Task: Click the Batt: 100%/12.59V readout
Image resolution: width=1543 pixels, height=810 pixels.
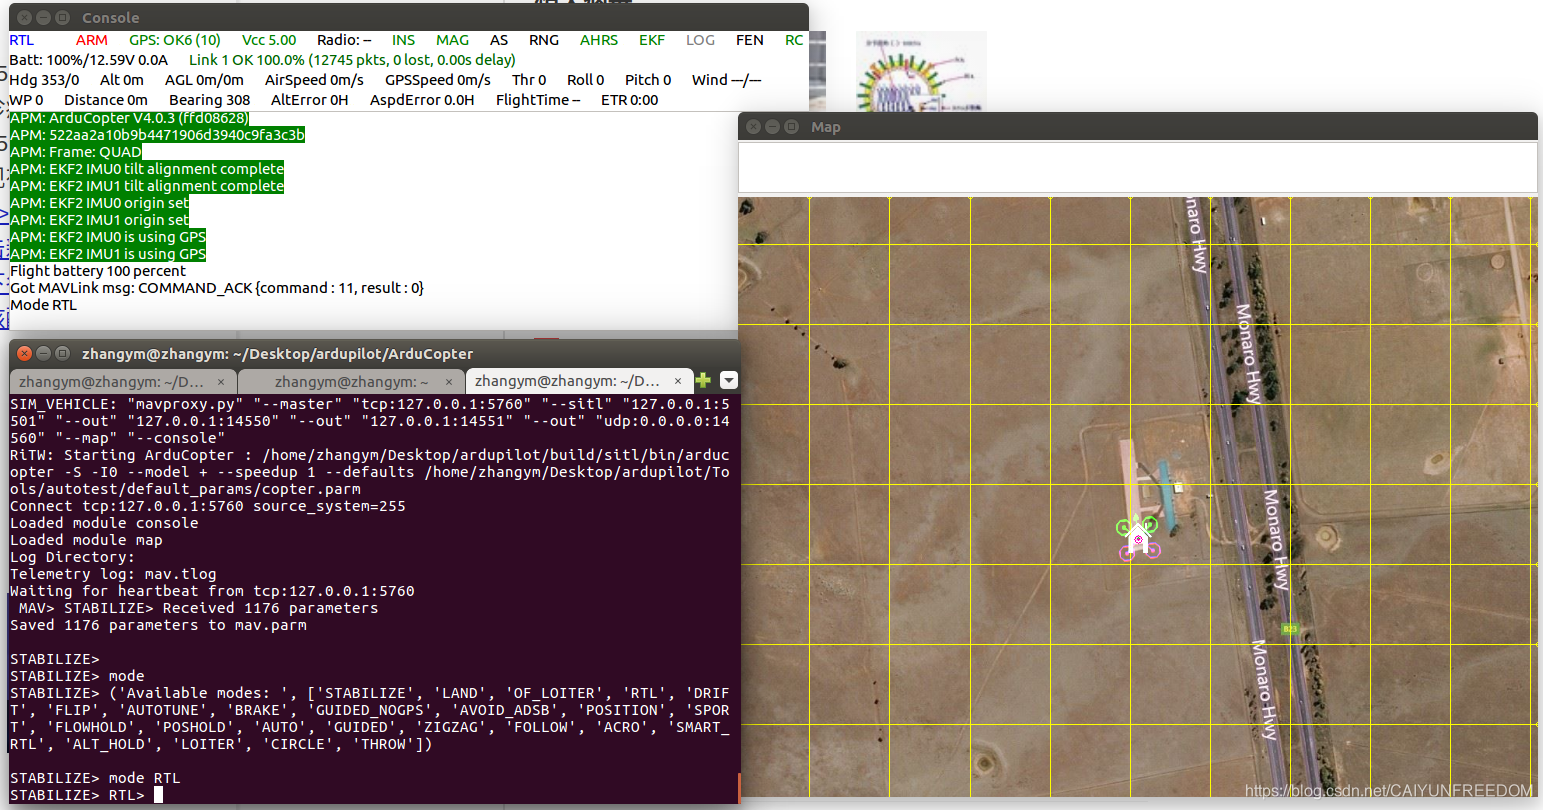Action: coord(89,60)
